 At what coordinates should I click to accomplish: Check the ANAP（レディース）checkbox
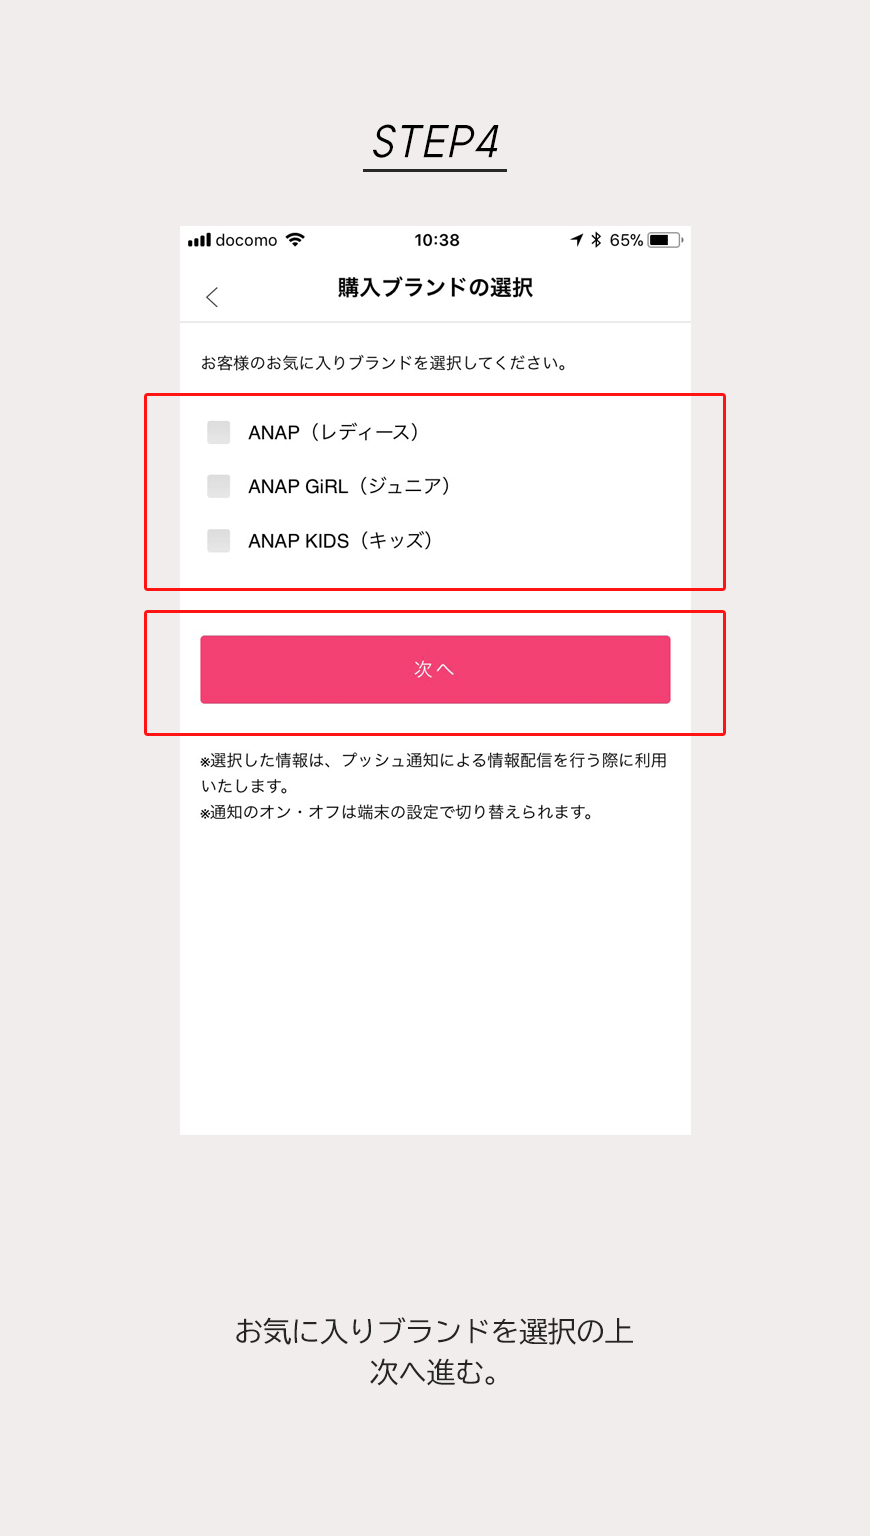tap(218, 432)
